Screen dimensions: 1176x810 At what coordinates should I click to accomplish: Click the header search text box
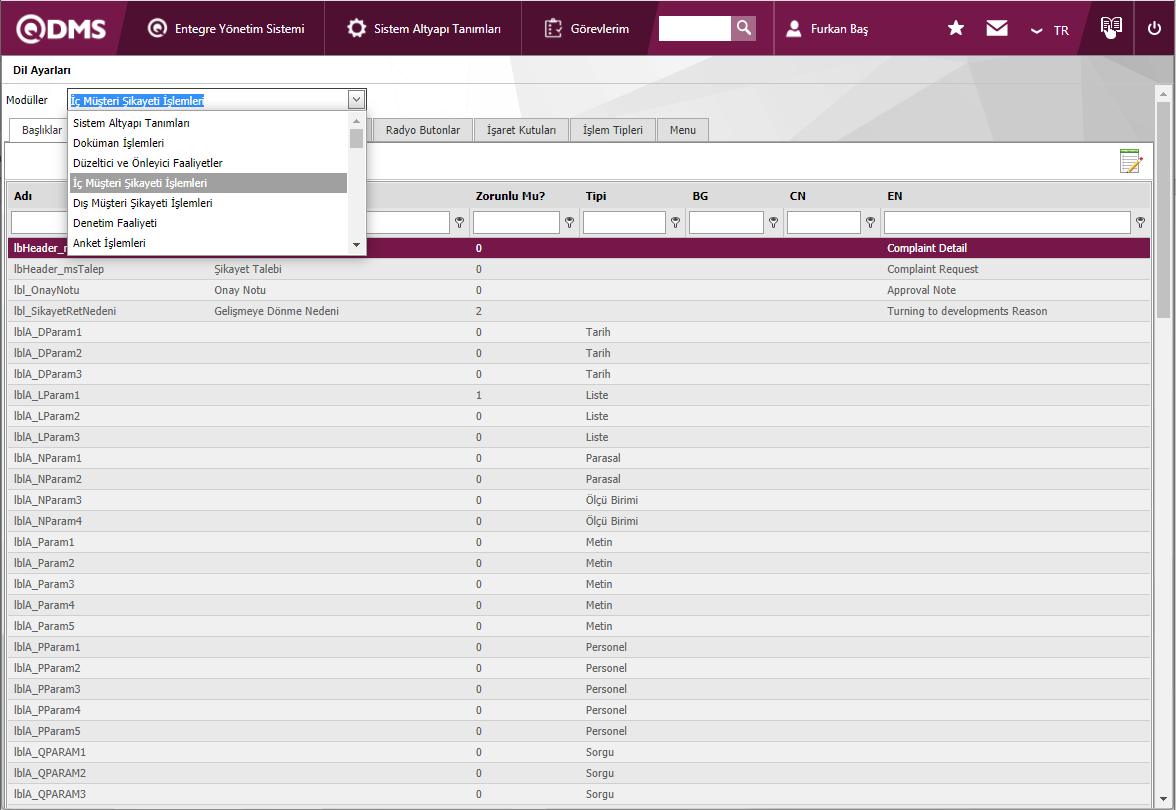coord(695,28)
